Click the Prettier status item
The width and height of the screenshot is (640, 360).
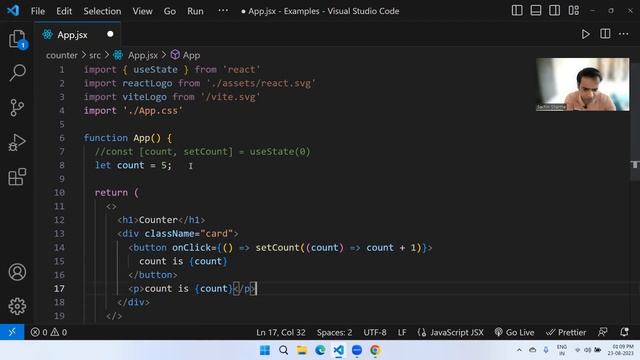[x=566, y=332]
